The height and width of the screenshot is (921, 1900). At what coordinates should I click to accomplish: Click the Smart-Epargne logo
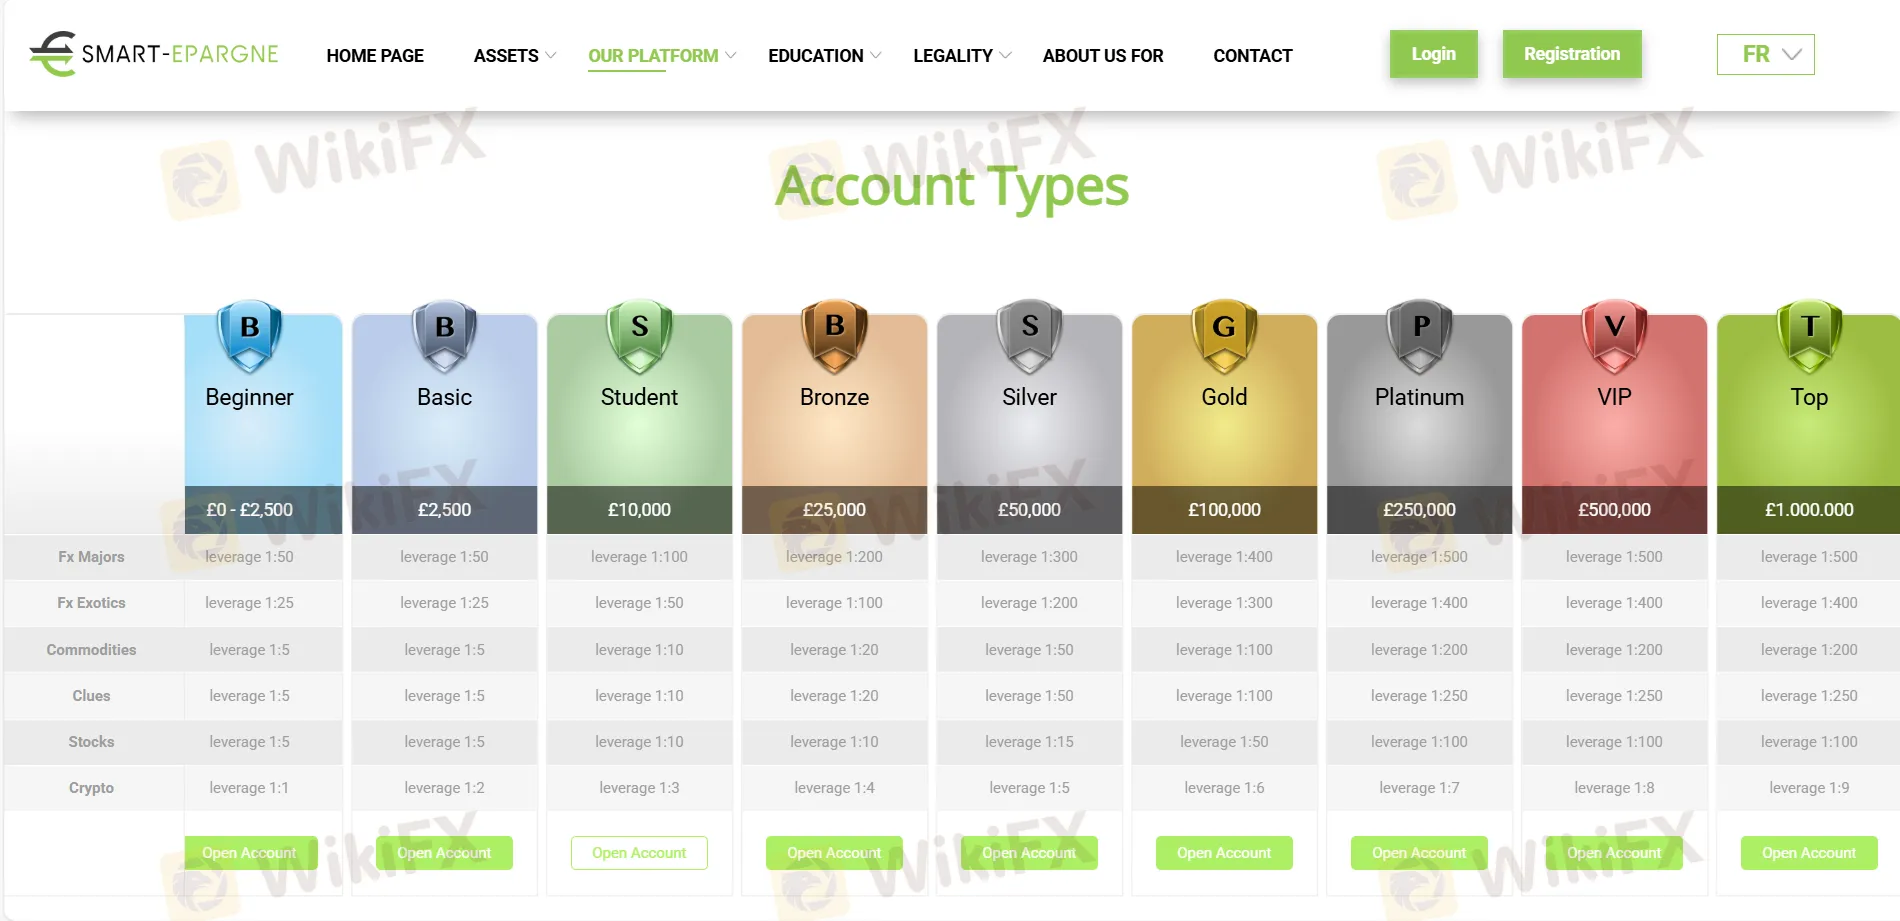click(154, 54)
